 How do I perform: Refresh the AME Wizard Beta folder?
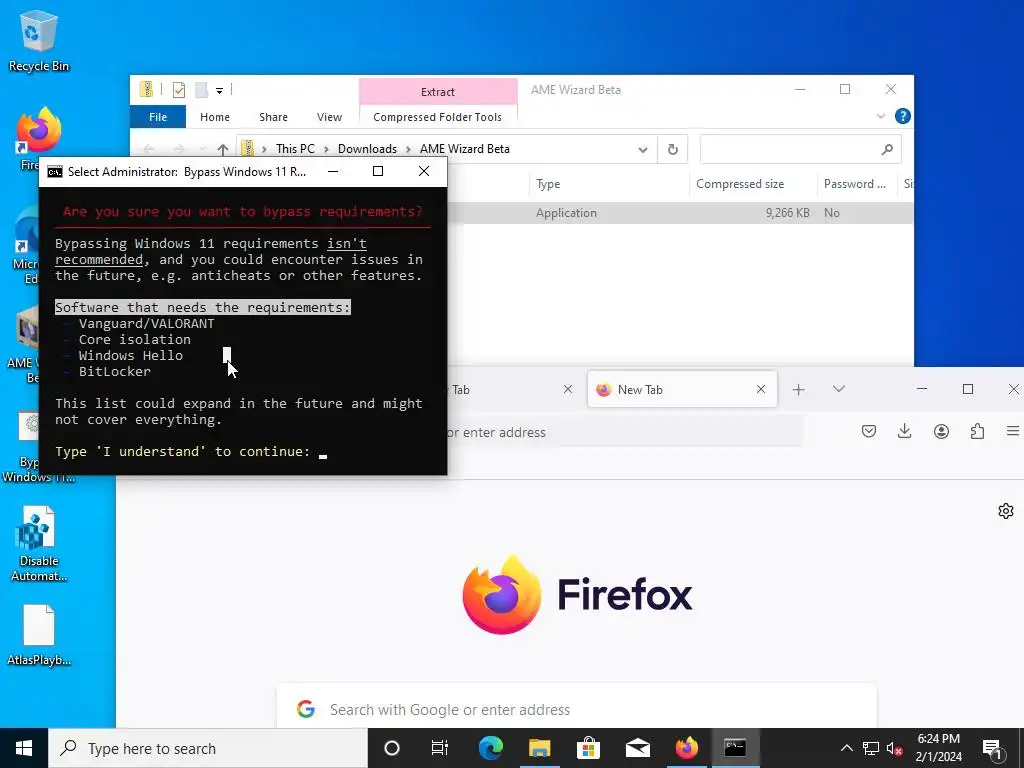[673, 150]
